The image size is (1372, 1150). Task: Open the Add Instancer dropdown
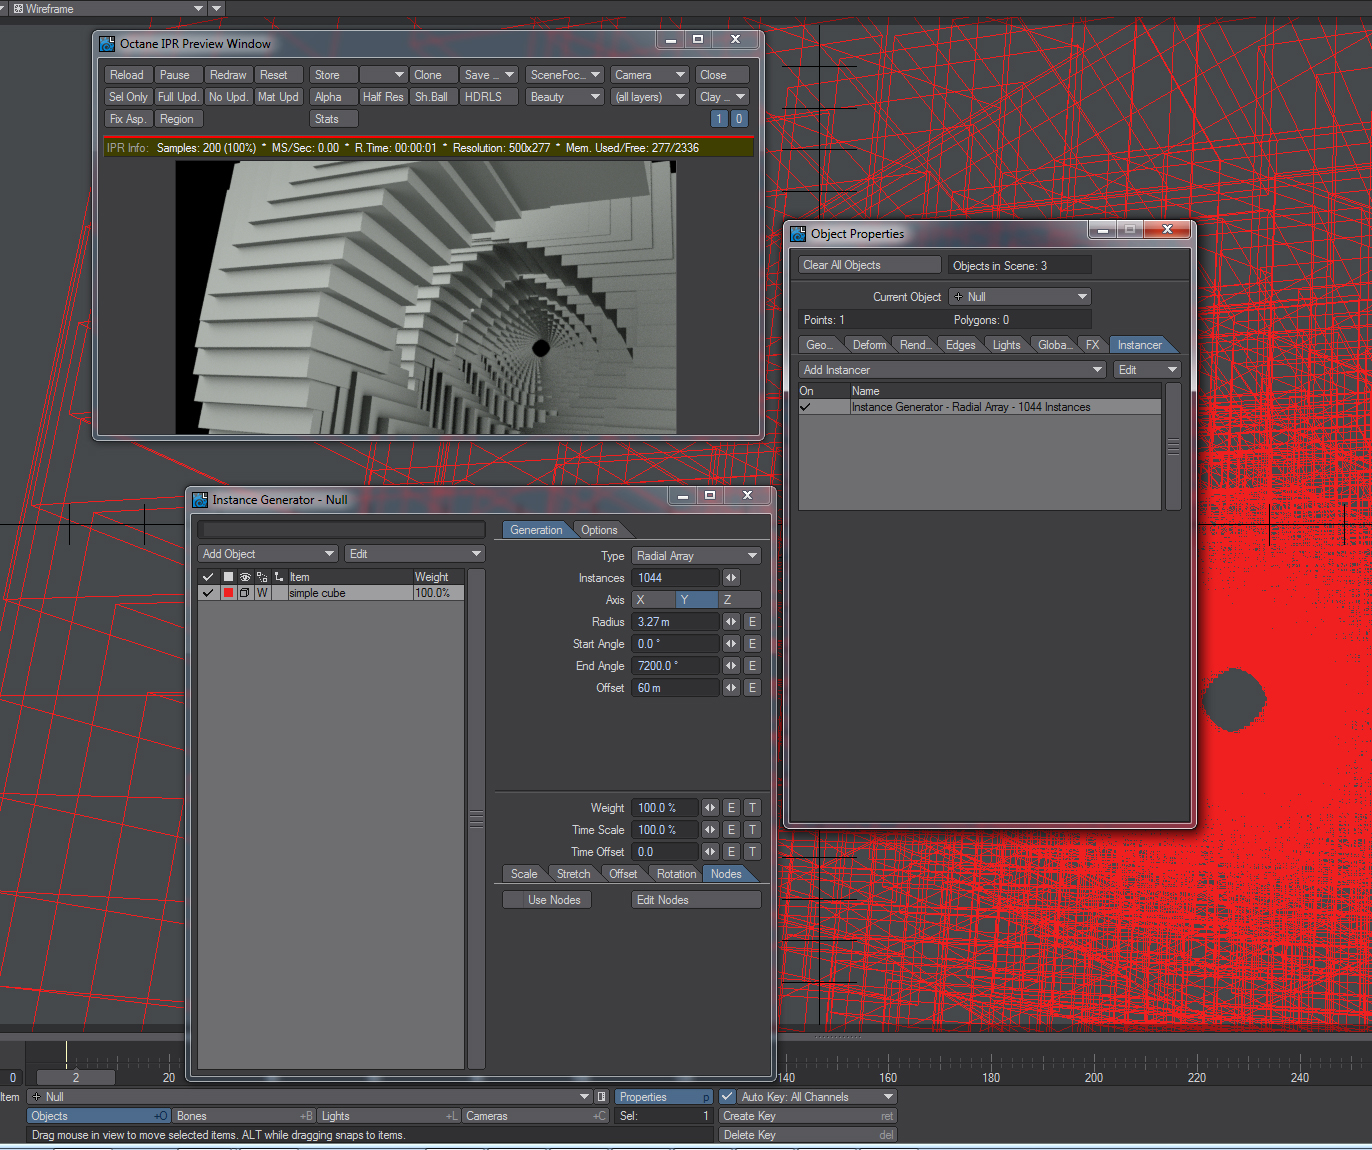click(952, 370)
